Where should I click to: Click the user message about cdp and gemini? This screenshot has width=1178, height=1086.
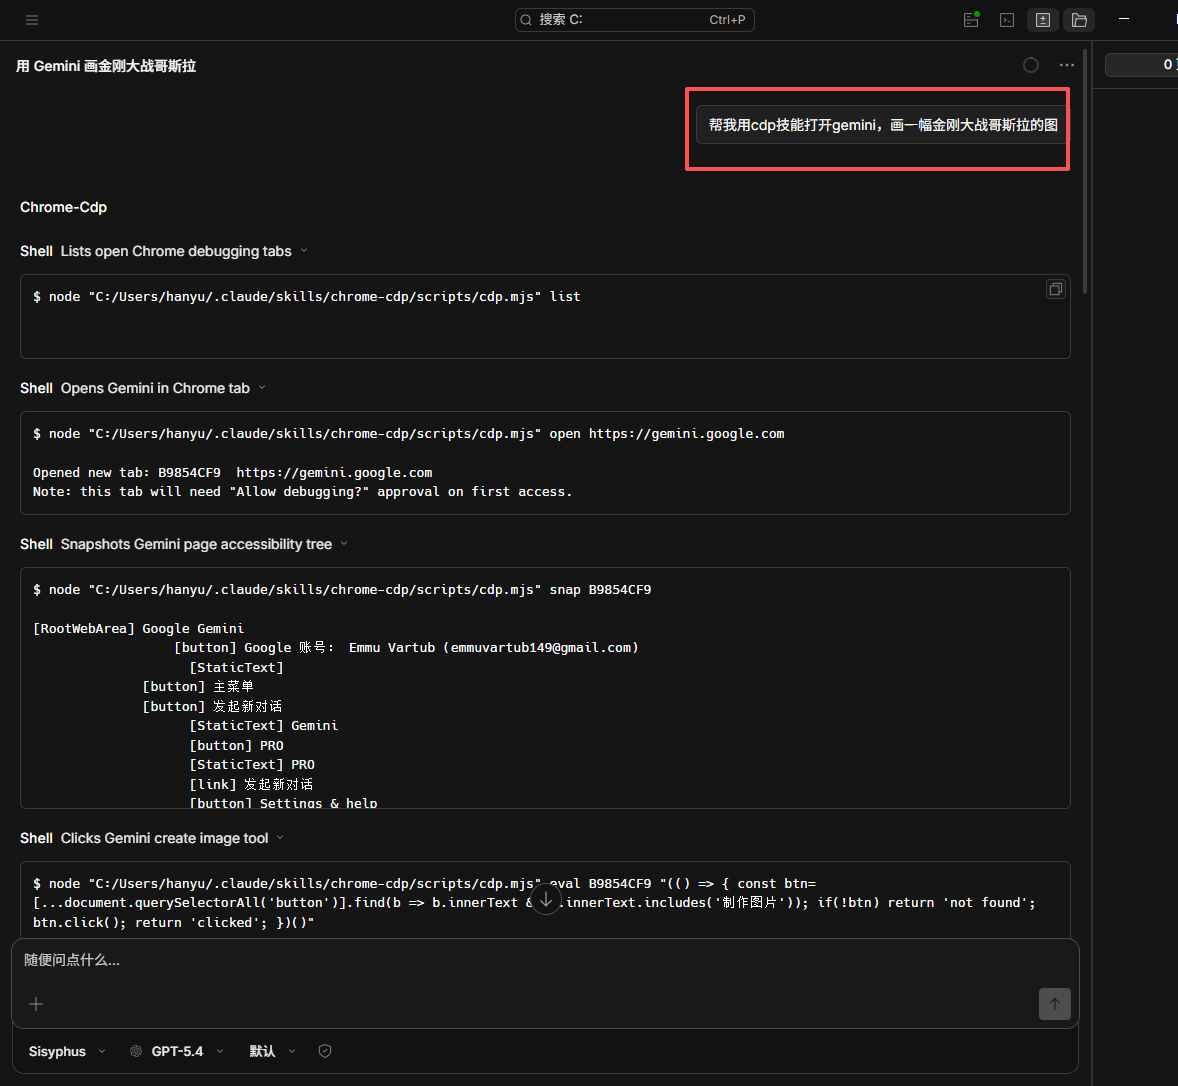883,125
